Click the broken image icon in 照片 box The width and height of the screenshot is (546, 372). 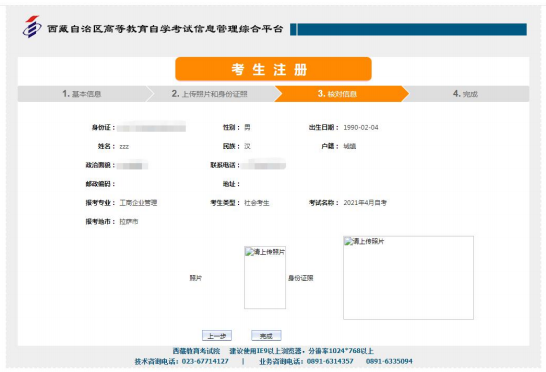point(249,251)
